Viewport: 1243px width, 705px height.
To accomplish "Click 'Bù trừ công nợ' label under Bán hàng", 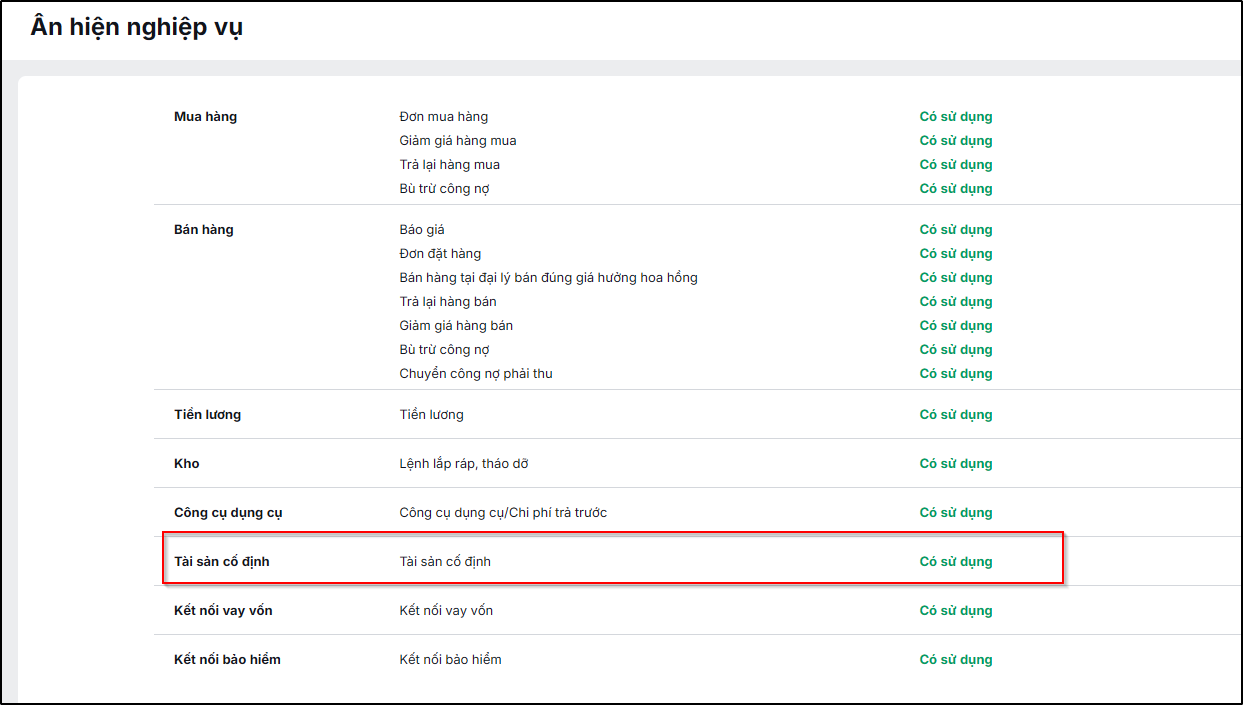I will 445,350.
